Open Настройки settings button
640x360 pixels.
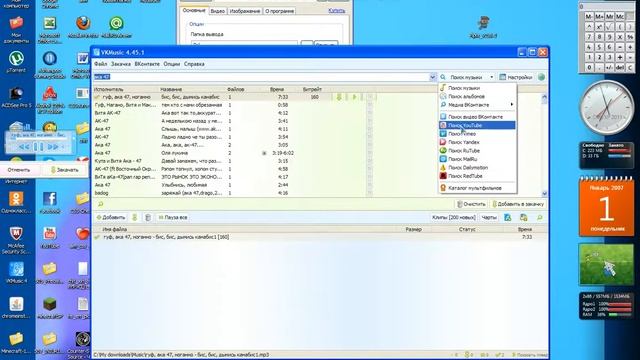pyautogui.click(x=516, y=77)
